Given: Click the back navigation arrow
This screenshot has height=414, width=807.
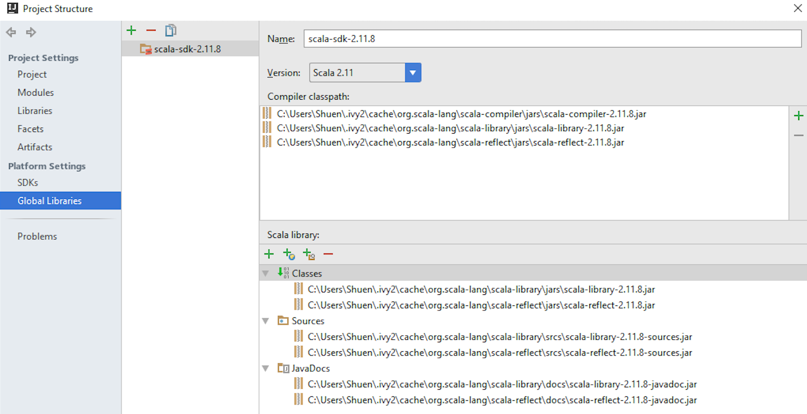Looking at the screenshot, I should (x=11, y=32).
